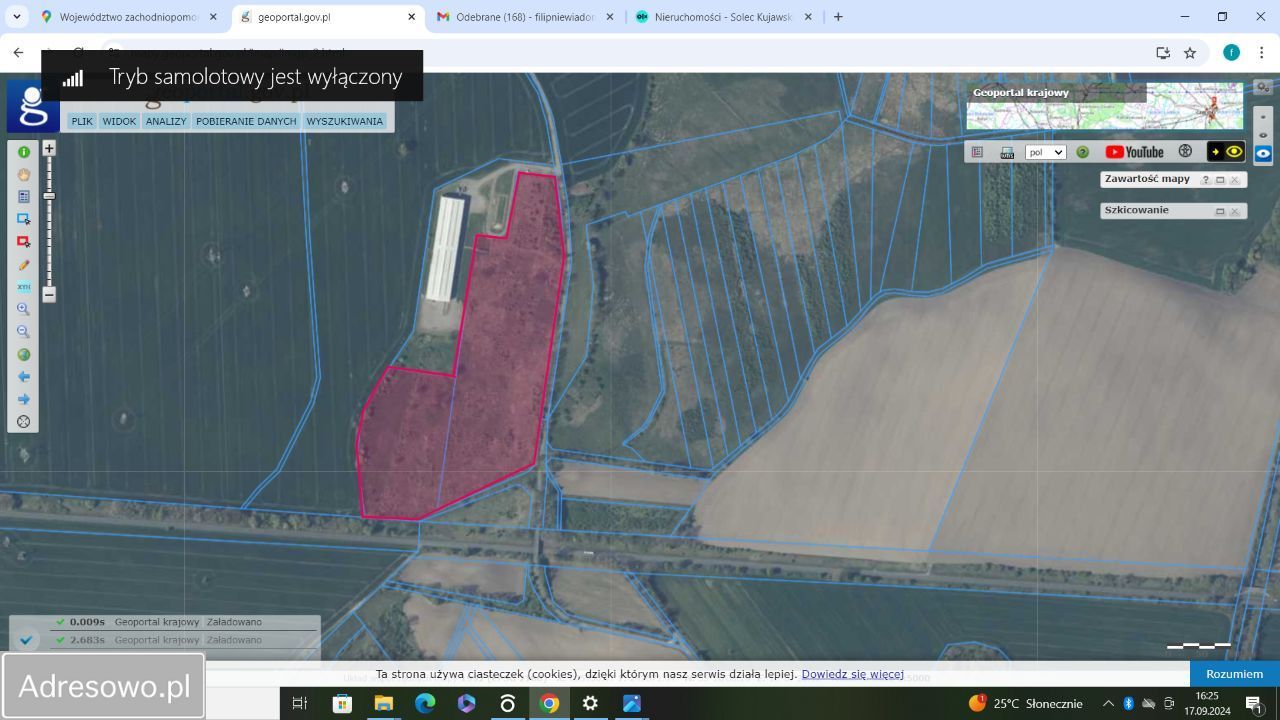Activate the magnifier zoom-in tool
Image resolution: width=1280 pixels, height=720 pixels.
coord(23,309)
